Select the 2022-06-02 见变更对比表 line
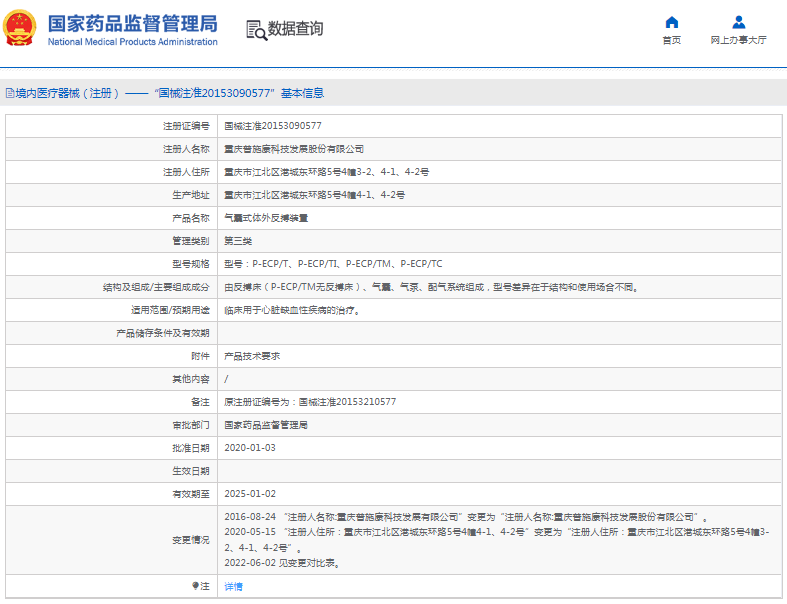The width and height of the screenshot is (787, 604). [282, 563]
